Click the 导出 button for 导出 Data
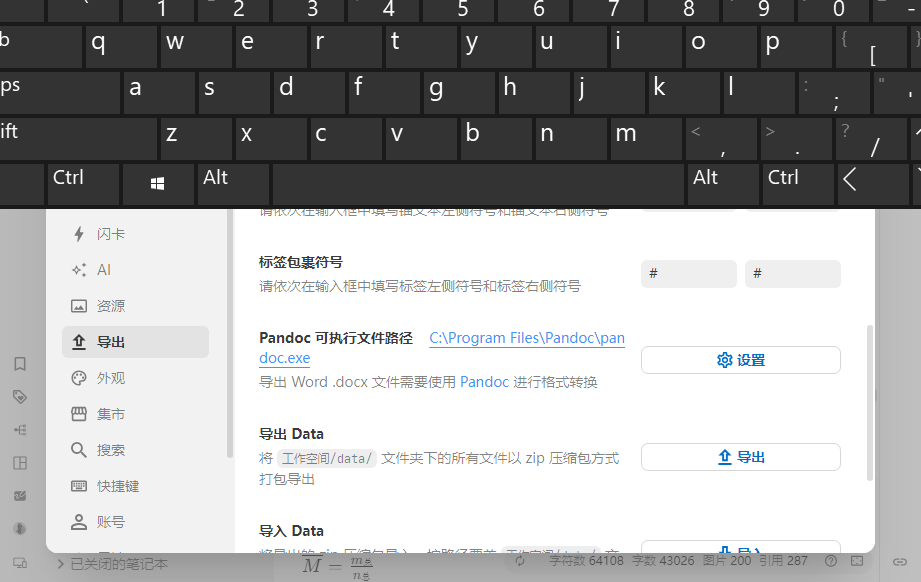Screen dimensions: 921x582 coord(741,457)
